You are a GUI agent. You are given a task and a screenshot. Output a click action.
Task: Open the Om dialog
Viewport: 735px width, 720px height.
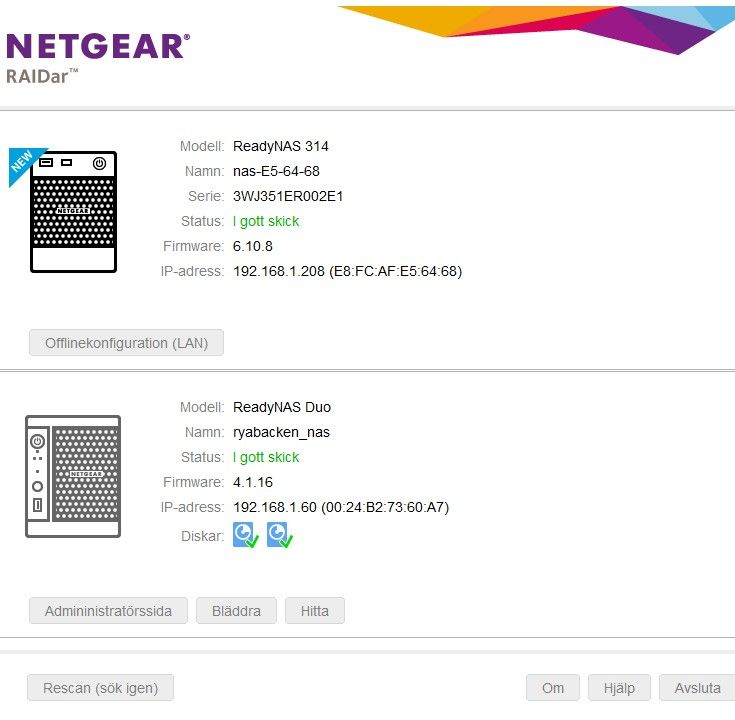pos(553,688)
